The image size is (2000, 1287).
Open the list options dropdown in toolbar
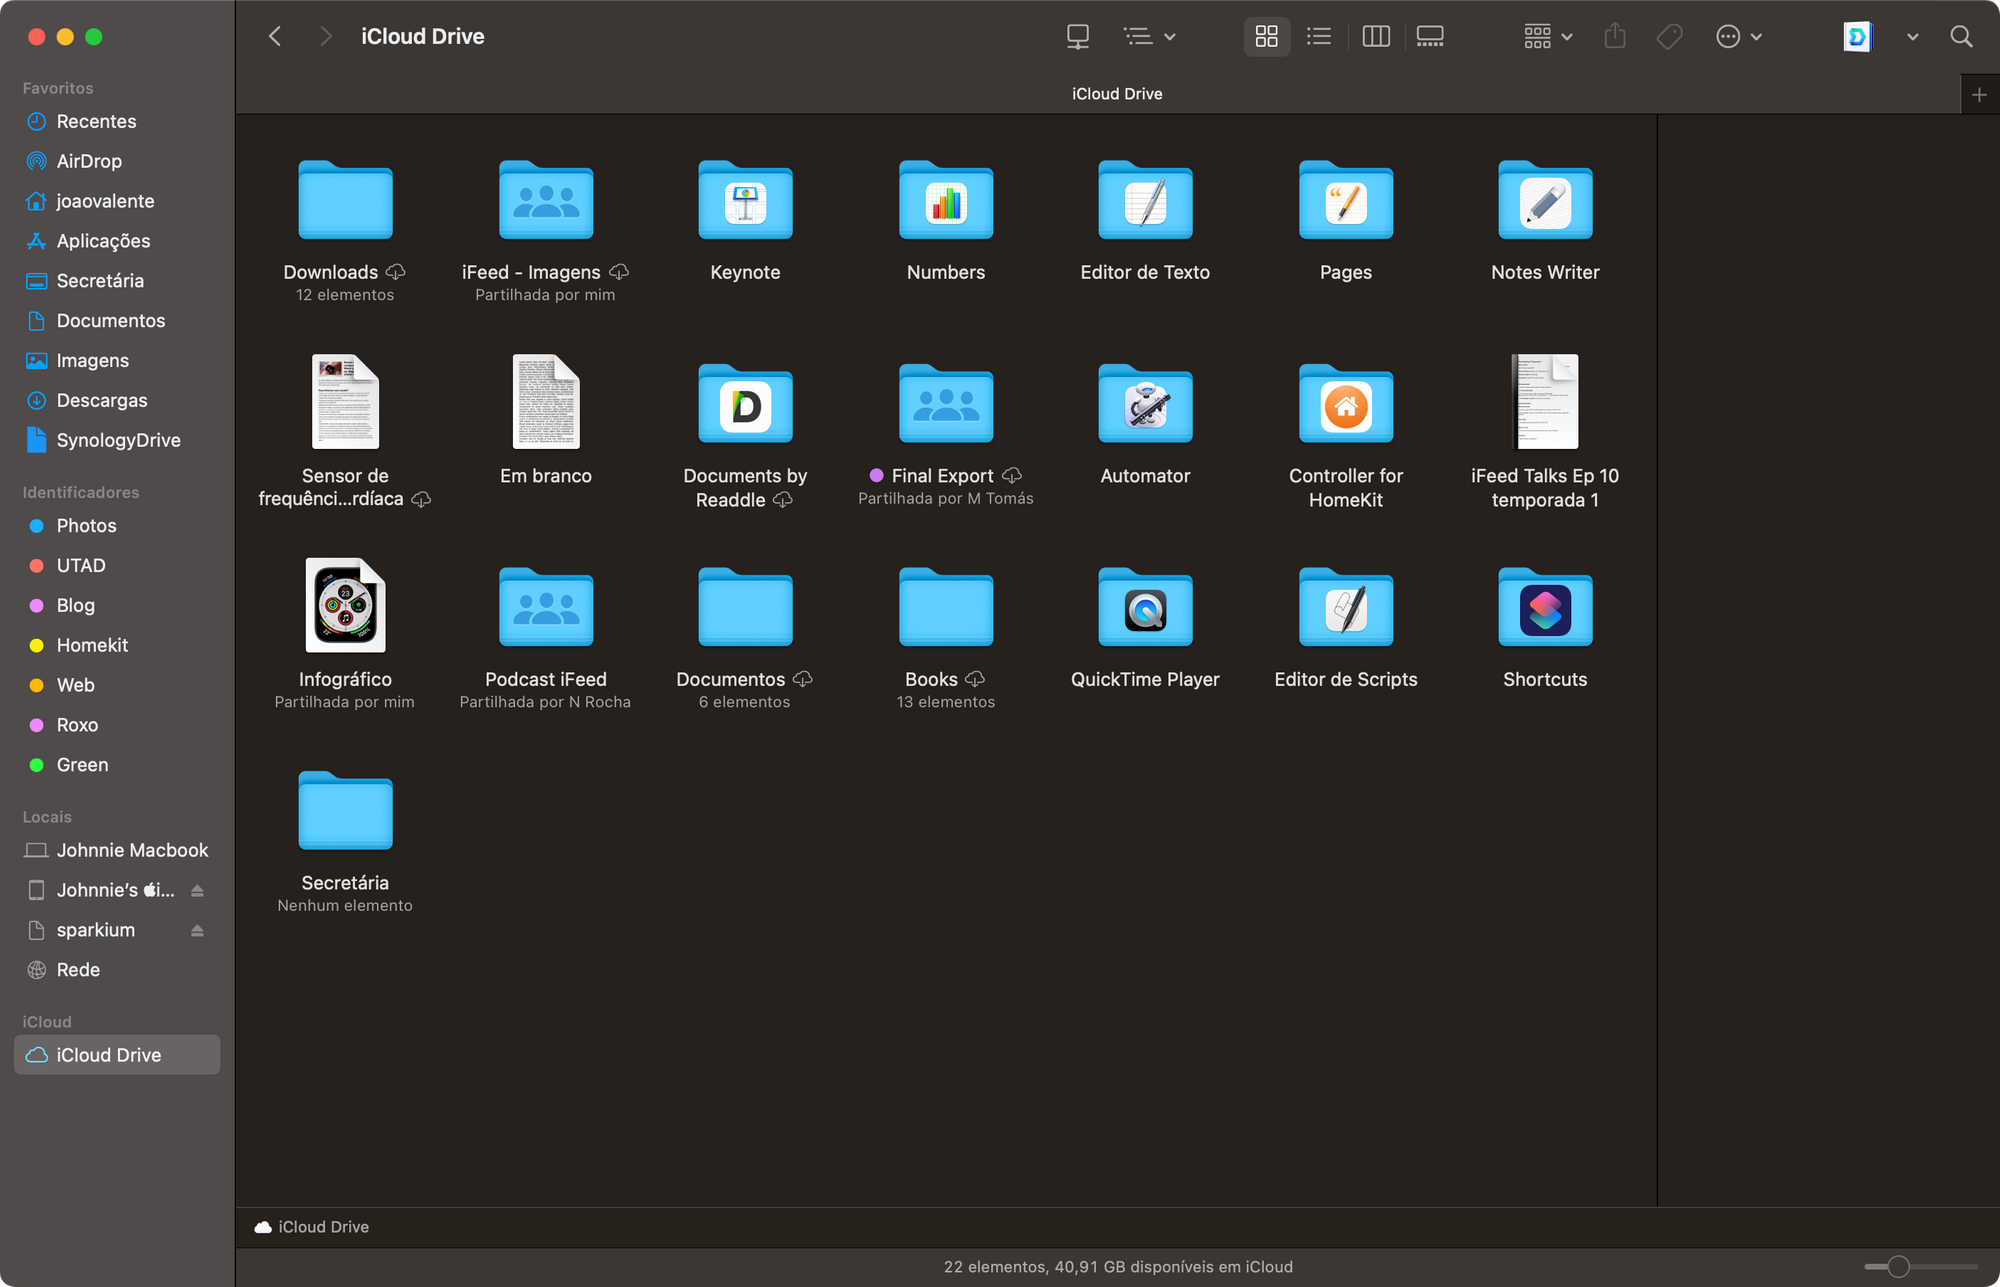(x=1149, y=37)
